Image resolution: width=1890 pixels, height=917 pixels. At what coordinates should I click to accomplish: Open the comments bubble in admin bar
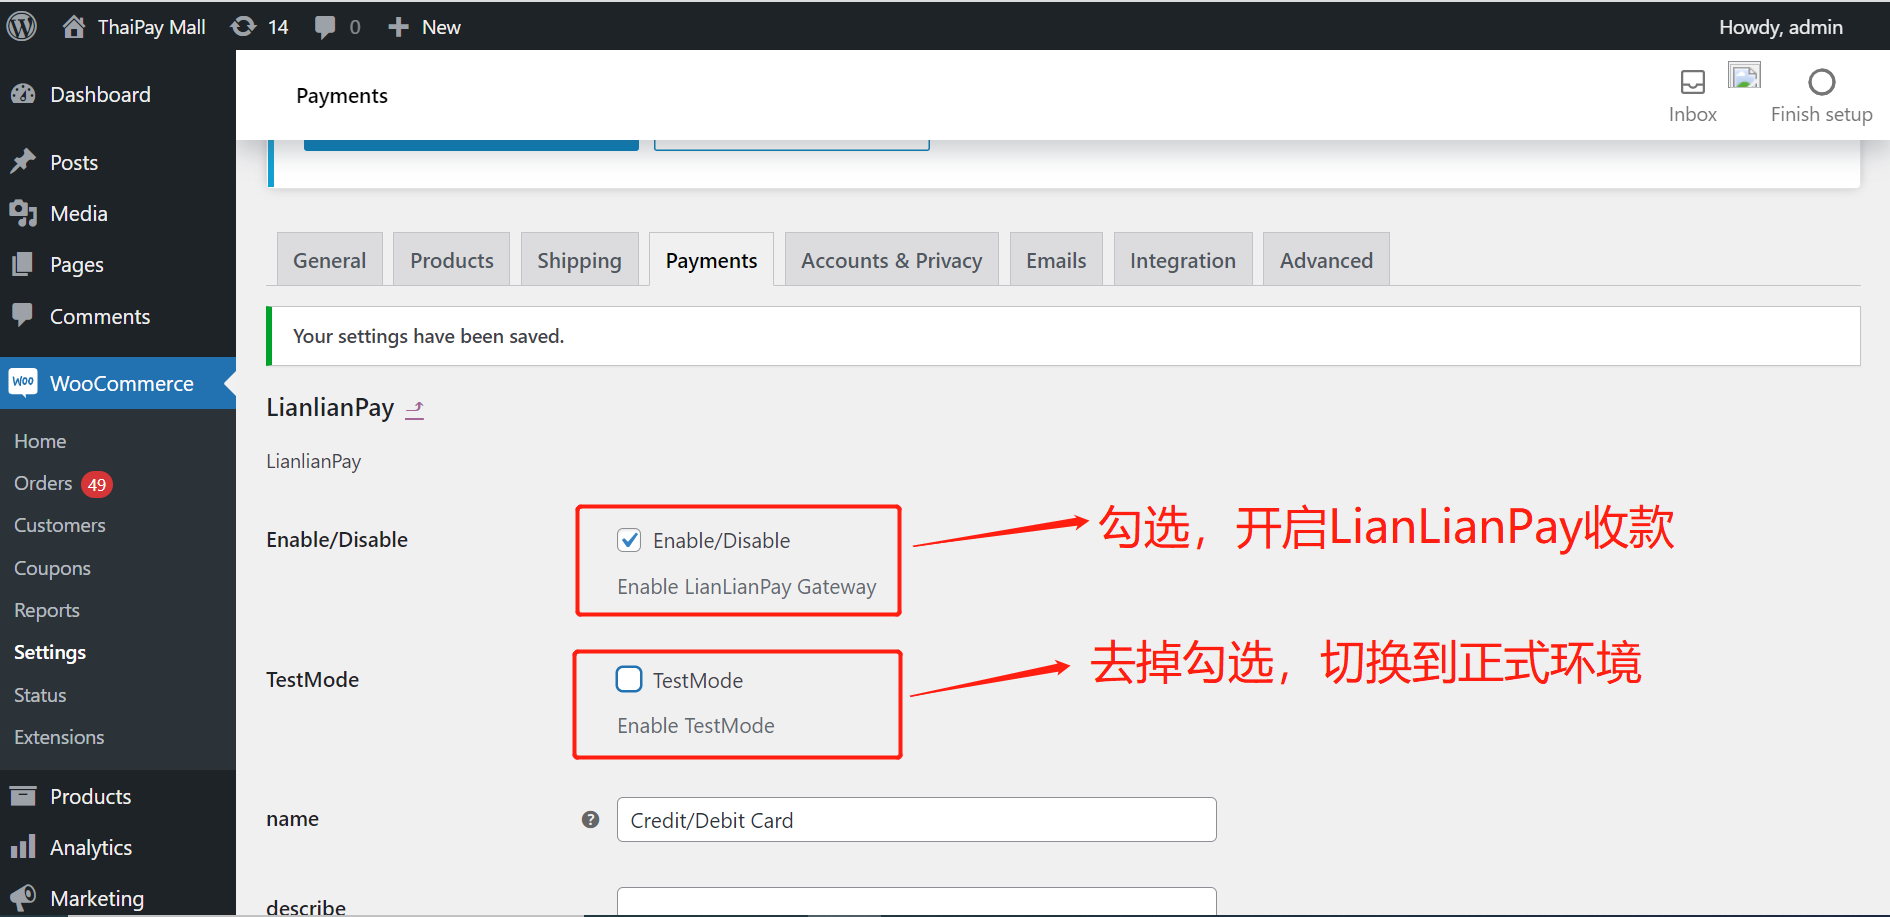pos(325,27)
